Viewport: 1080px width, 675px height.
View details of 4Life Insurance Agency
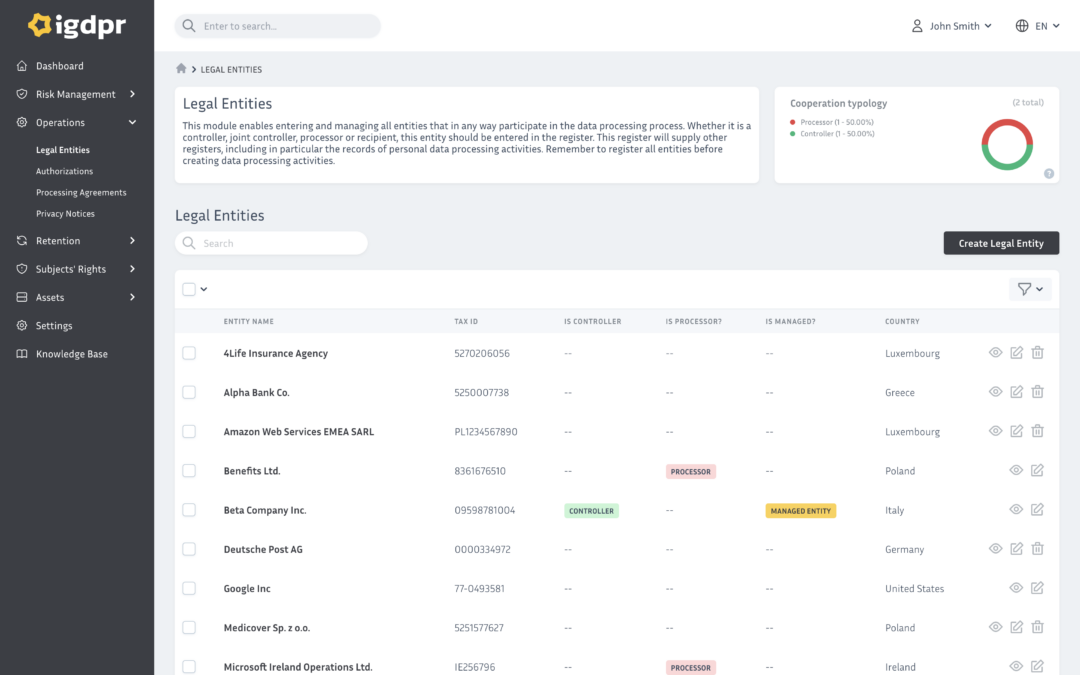(994, 352)
